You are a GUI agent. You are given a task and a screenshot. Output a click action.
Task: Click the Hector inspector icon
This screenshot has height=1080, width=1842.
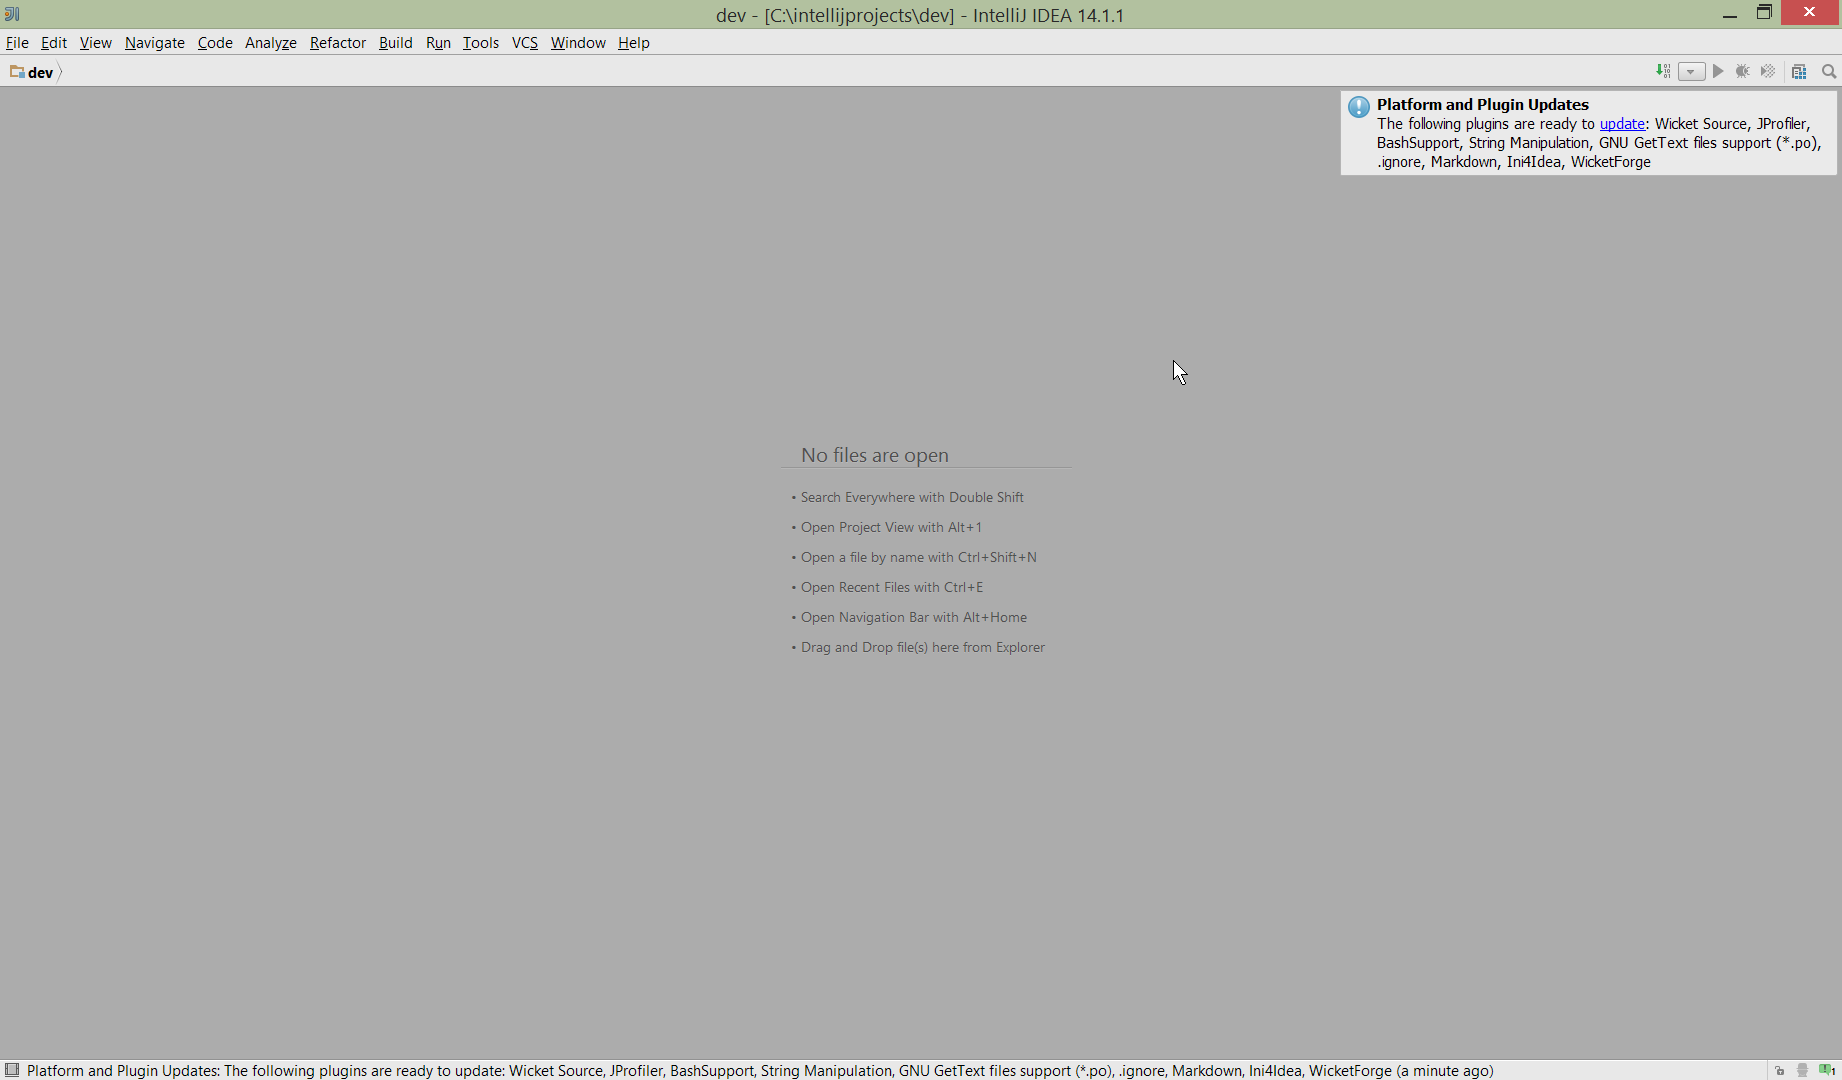coord(1802,1070)
